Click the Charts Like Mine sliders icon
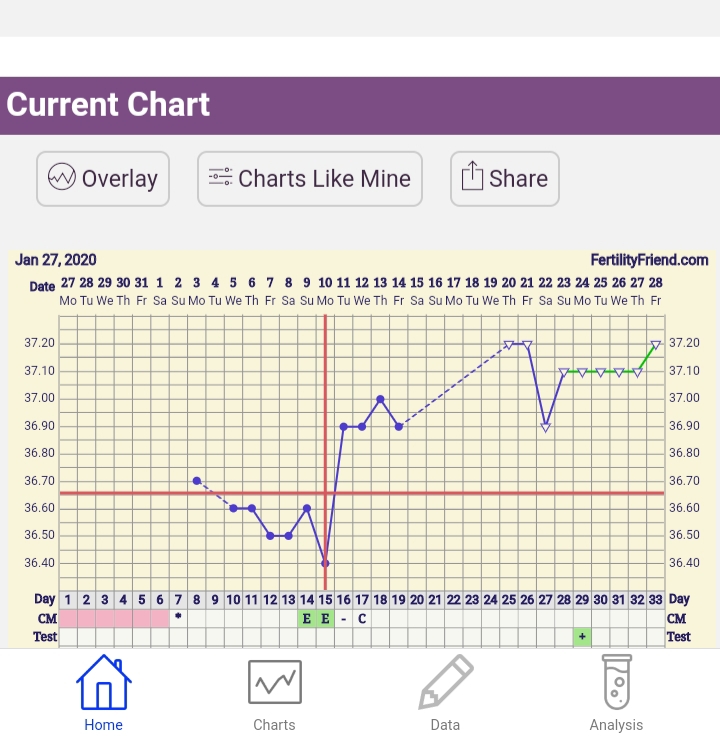 pos(220,178)
